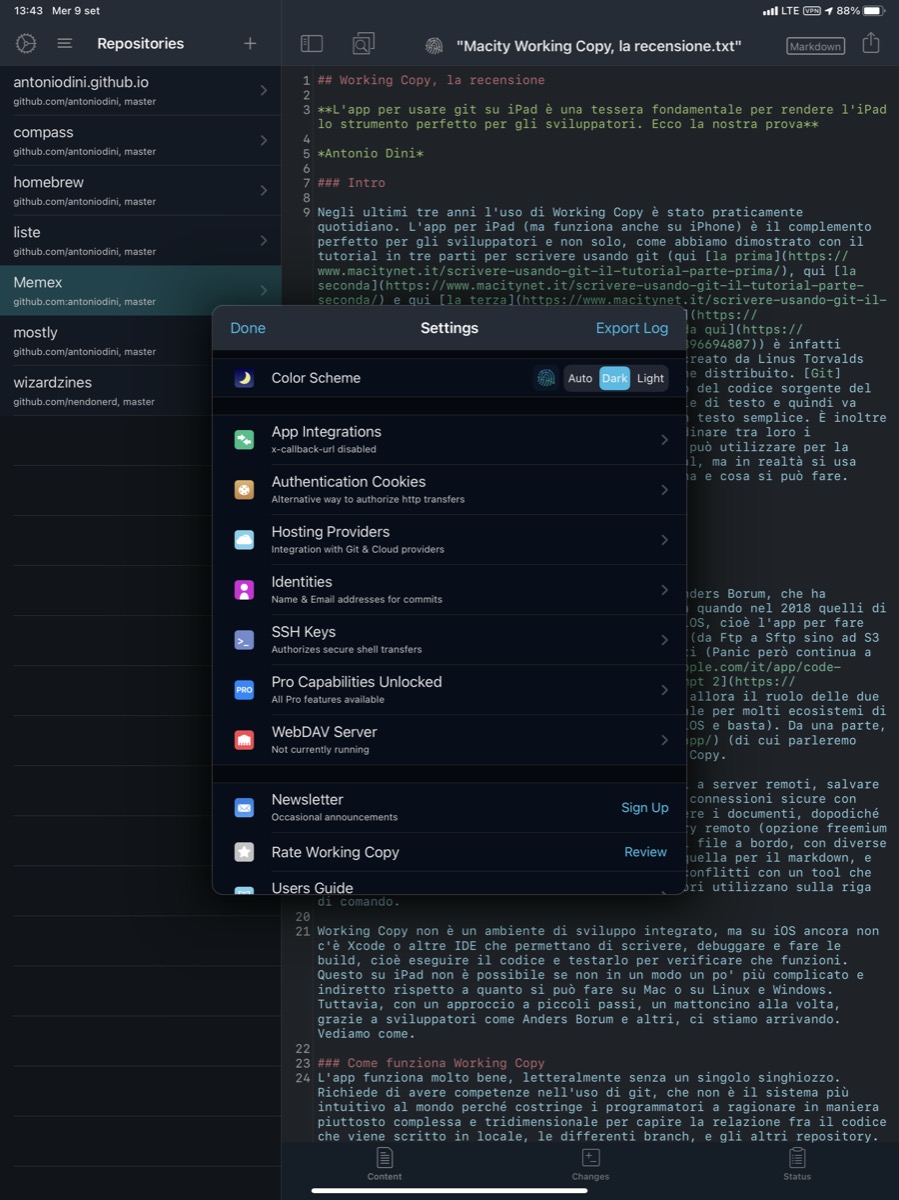Select the homebrew repository

coord(140,191)
